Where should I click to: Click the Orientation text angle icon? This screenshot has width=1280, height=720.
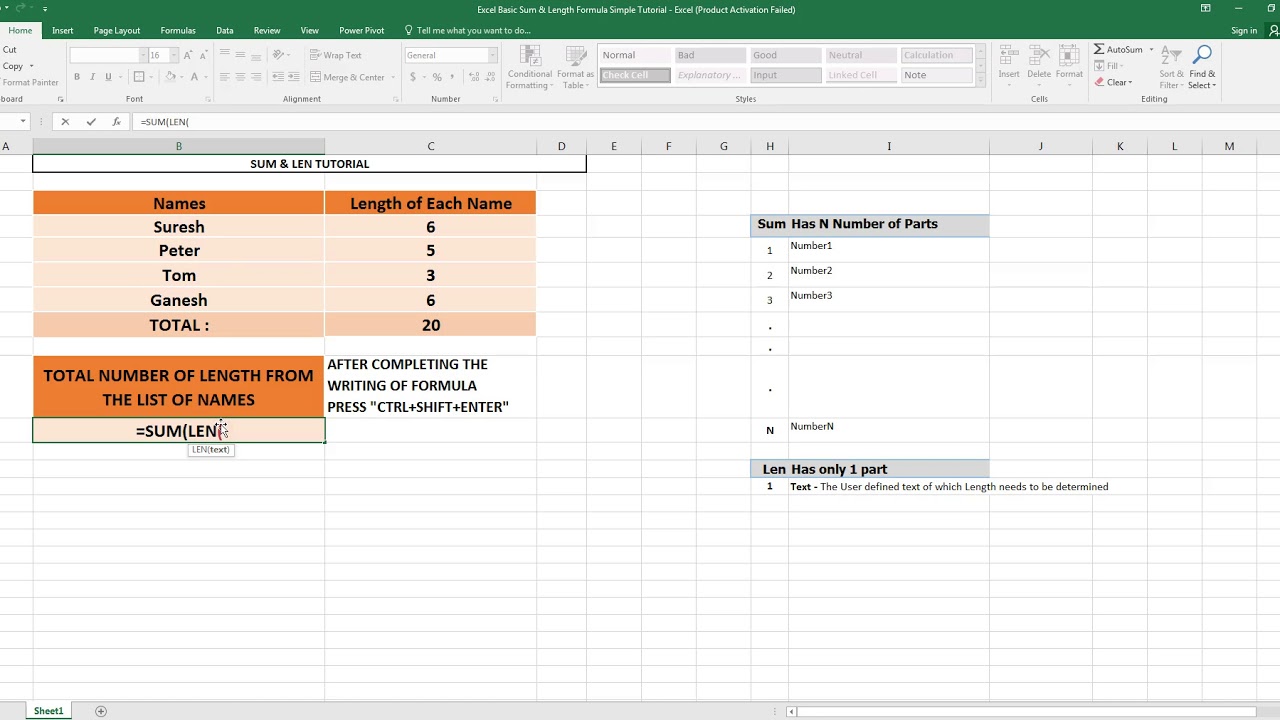pyautogui.click(x=279, y=55)
